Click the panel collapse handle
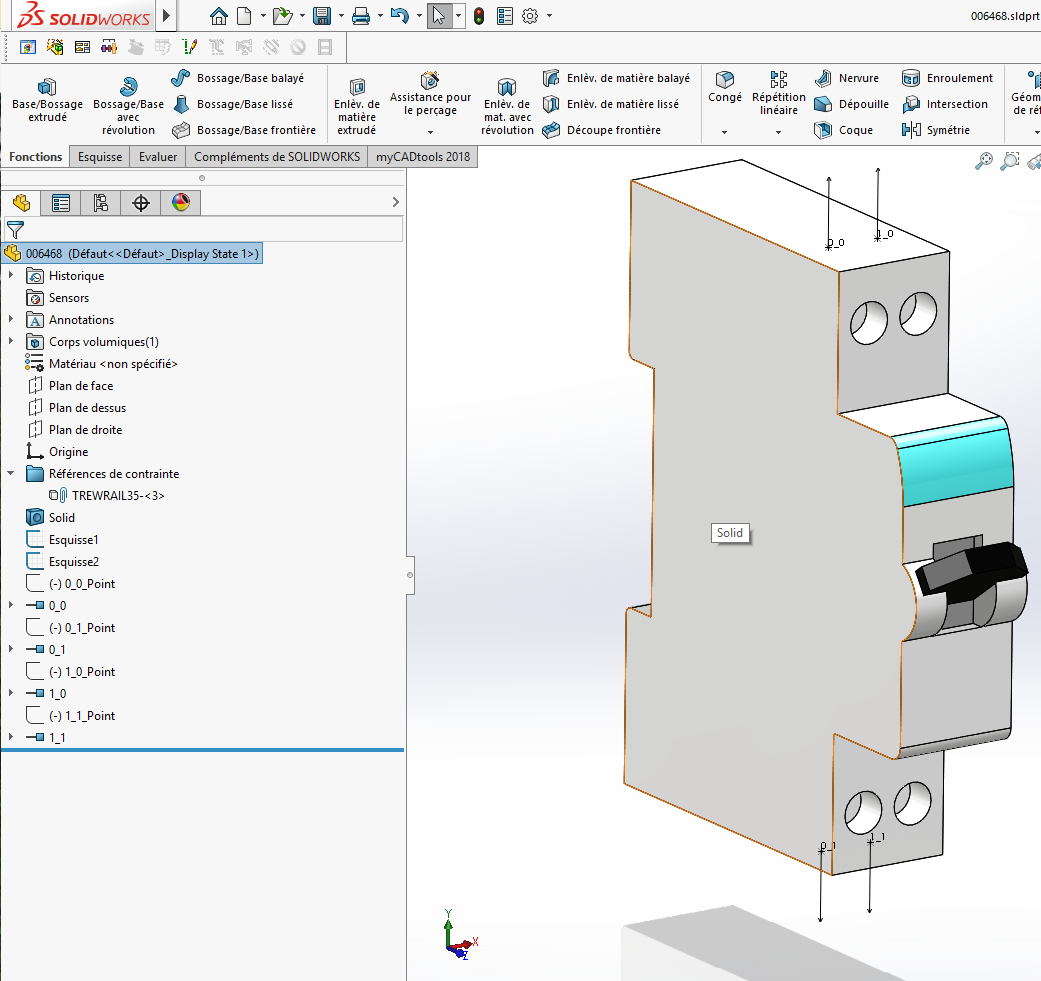The image size is (1041, 981). [410, 575]
